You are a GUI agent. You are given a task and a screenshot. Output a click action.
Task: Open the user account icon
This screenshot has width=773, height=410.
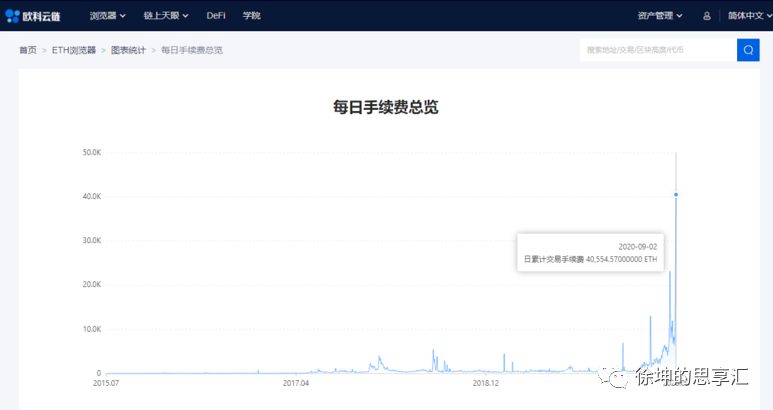point(707,16)
